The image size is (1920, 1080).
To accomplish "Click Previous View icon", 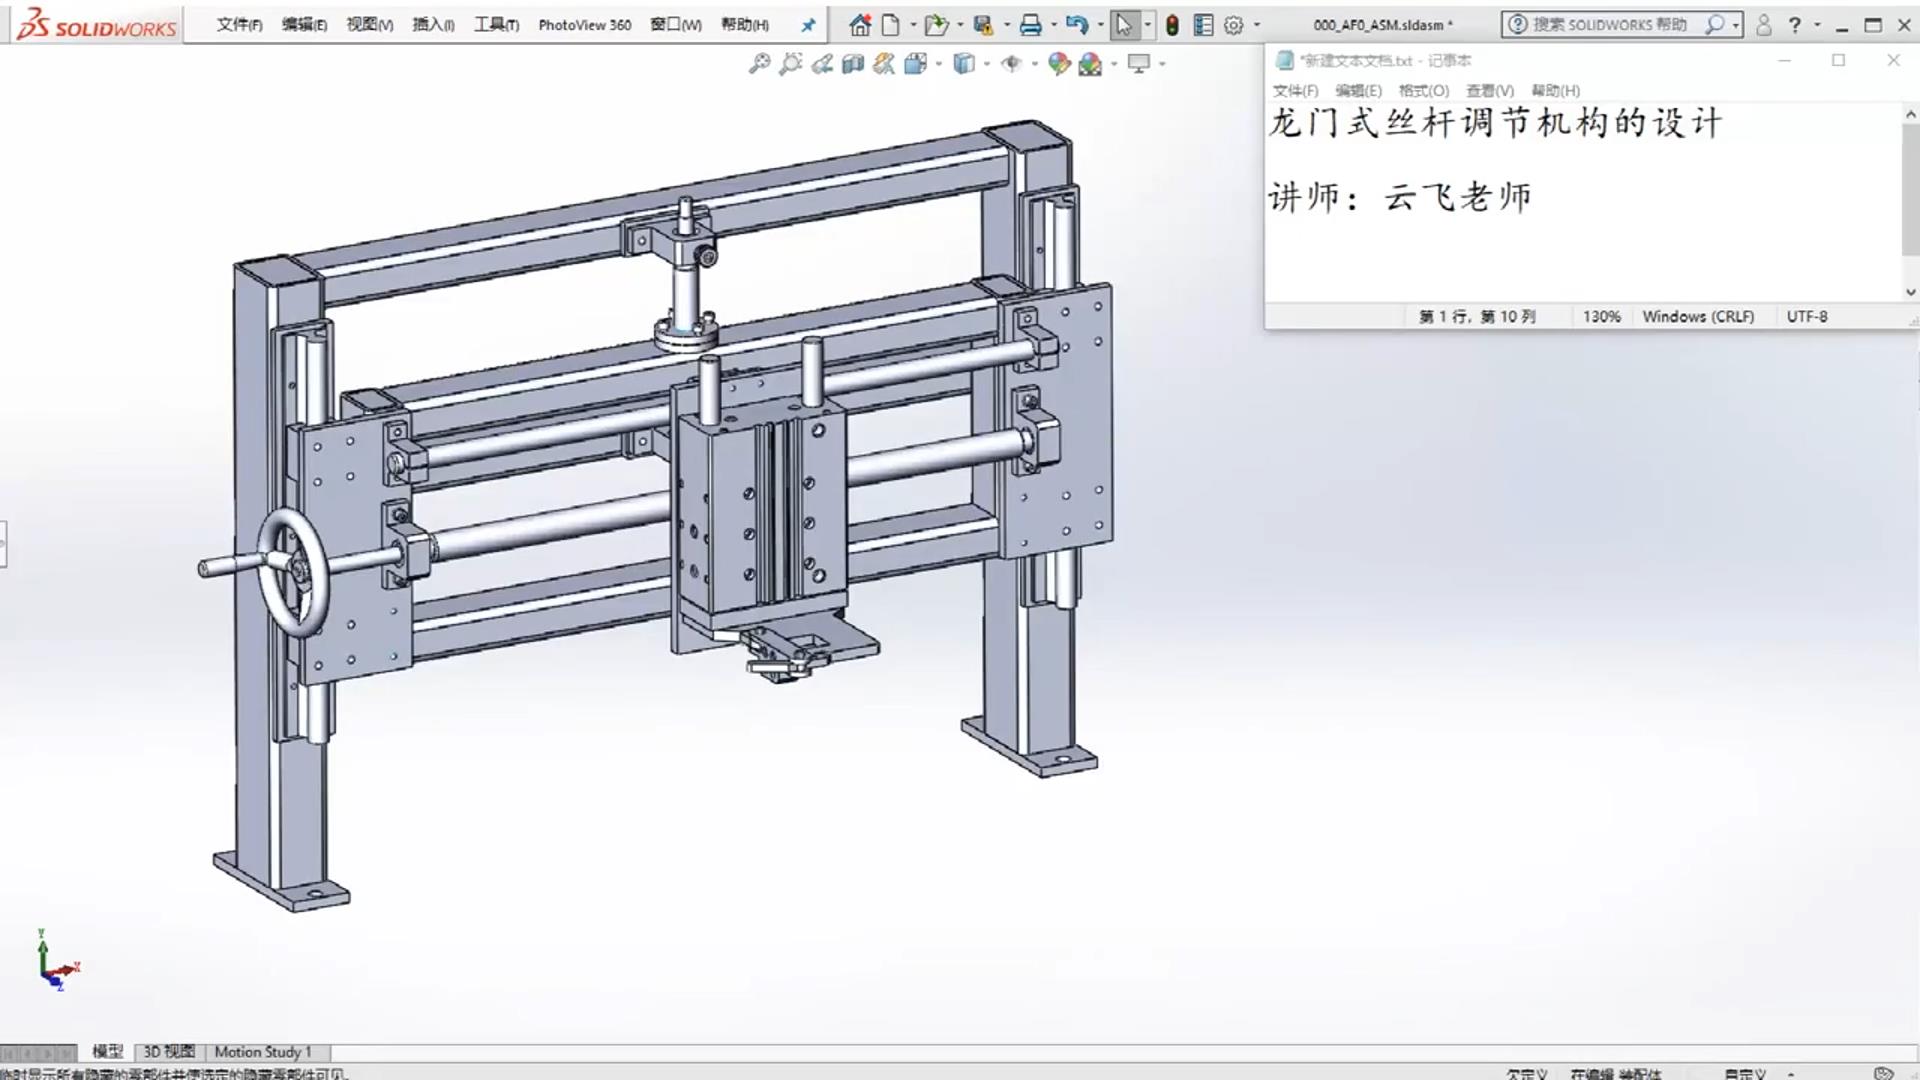I will (822, 64).
